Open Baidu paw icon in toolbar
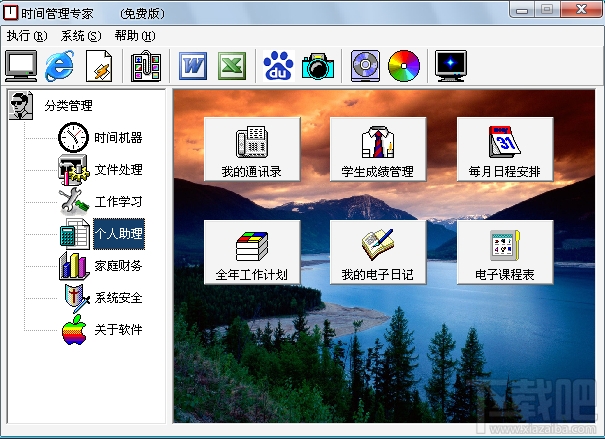The width and height of the screenshot is (605, 439). point(279,66)
